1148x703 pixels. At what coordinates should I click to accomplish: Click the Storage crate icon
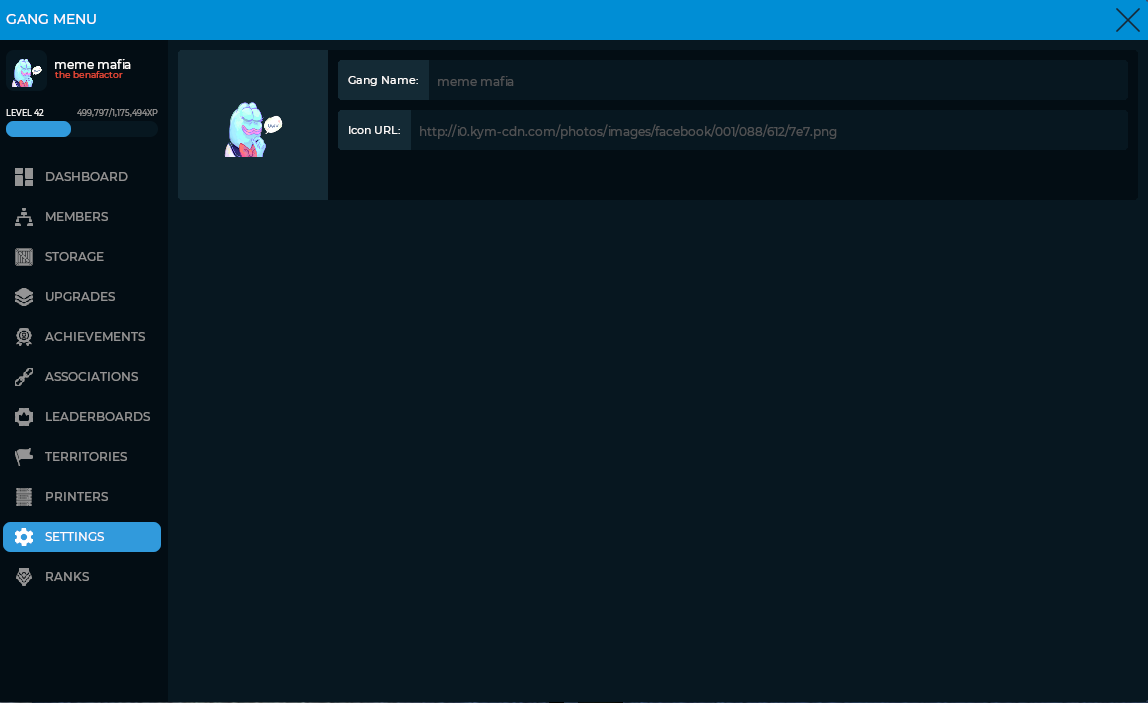(x=24, y=256)
